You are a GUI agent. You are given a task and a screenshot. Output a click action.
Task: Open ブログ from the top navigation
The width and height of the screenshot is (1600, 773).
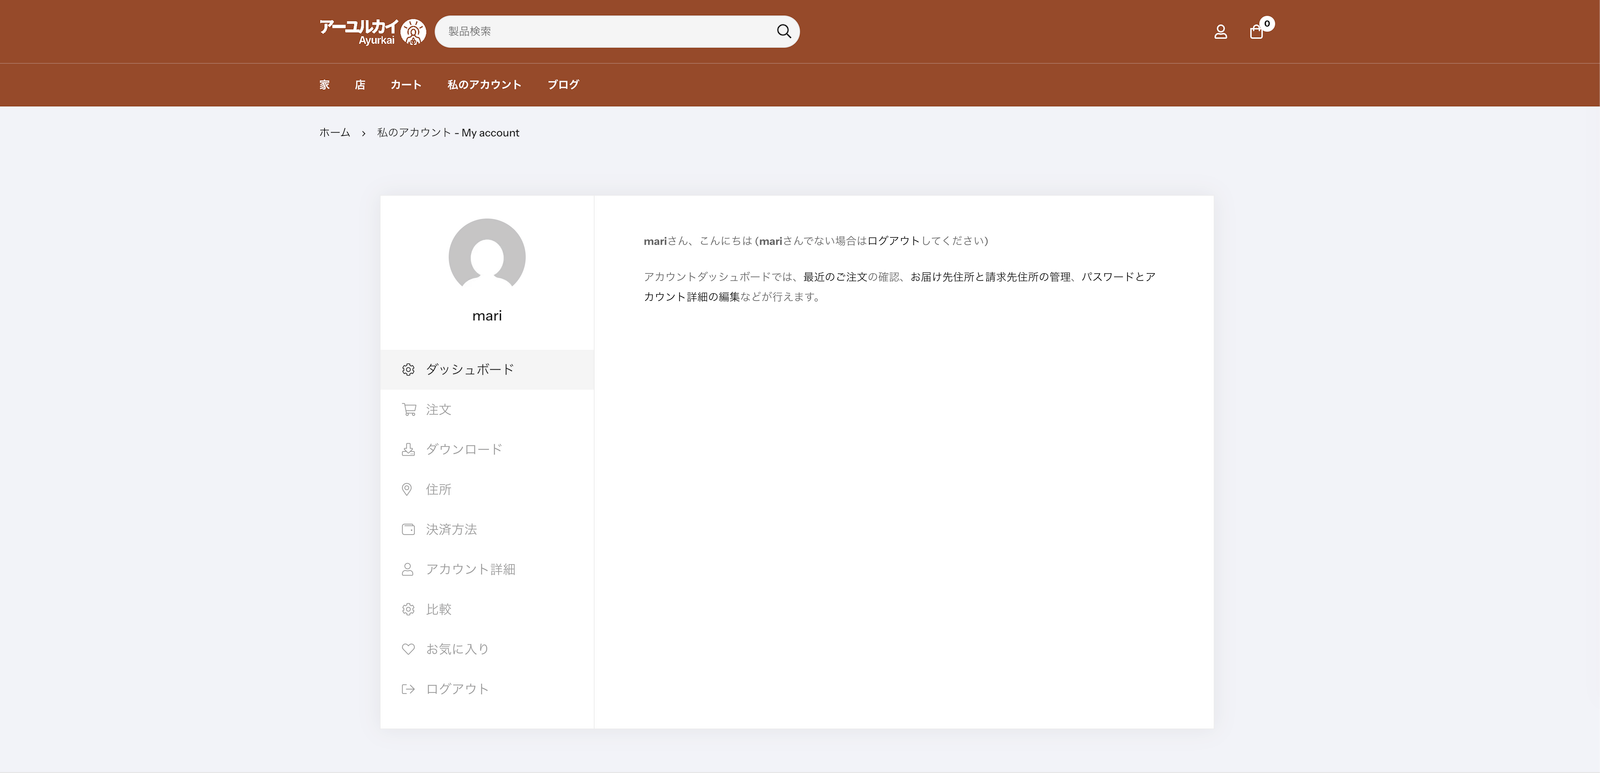click(x=563, y=85)
